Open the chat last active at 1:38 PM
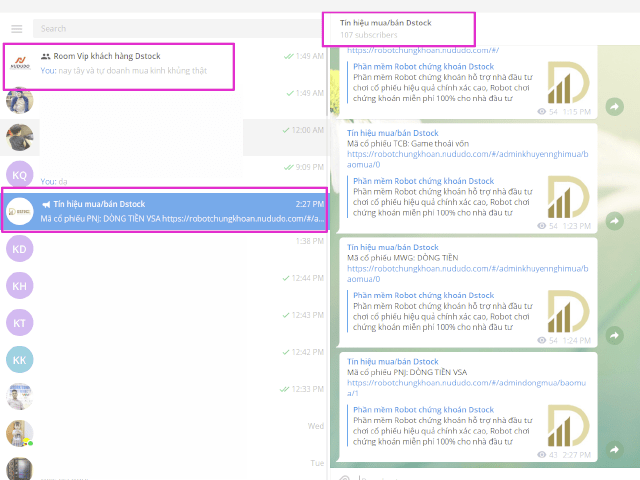 pos(163,249)
